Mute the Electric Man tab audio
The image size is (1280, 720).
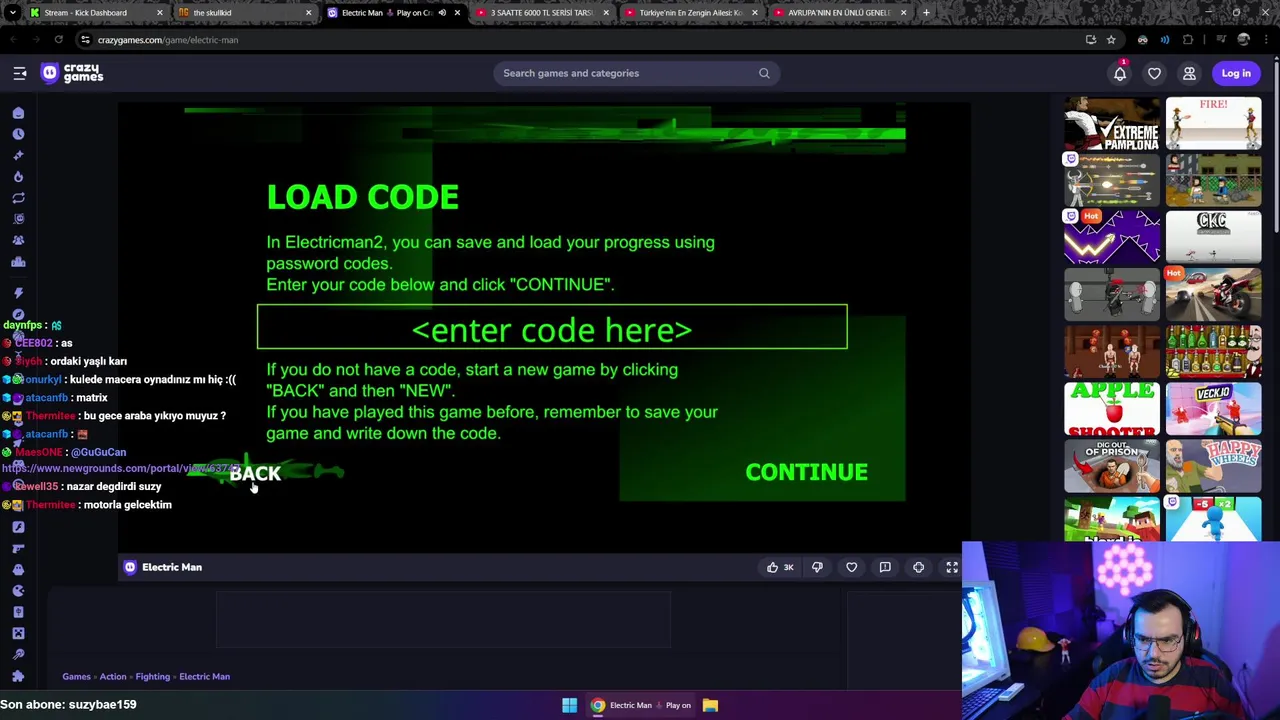pos(442,13)
